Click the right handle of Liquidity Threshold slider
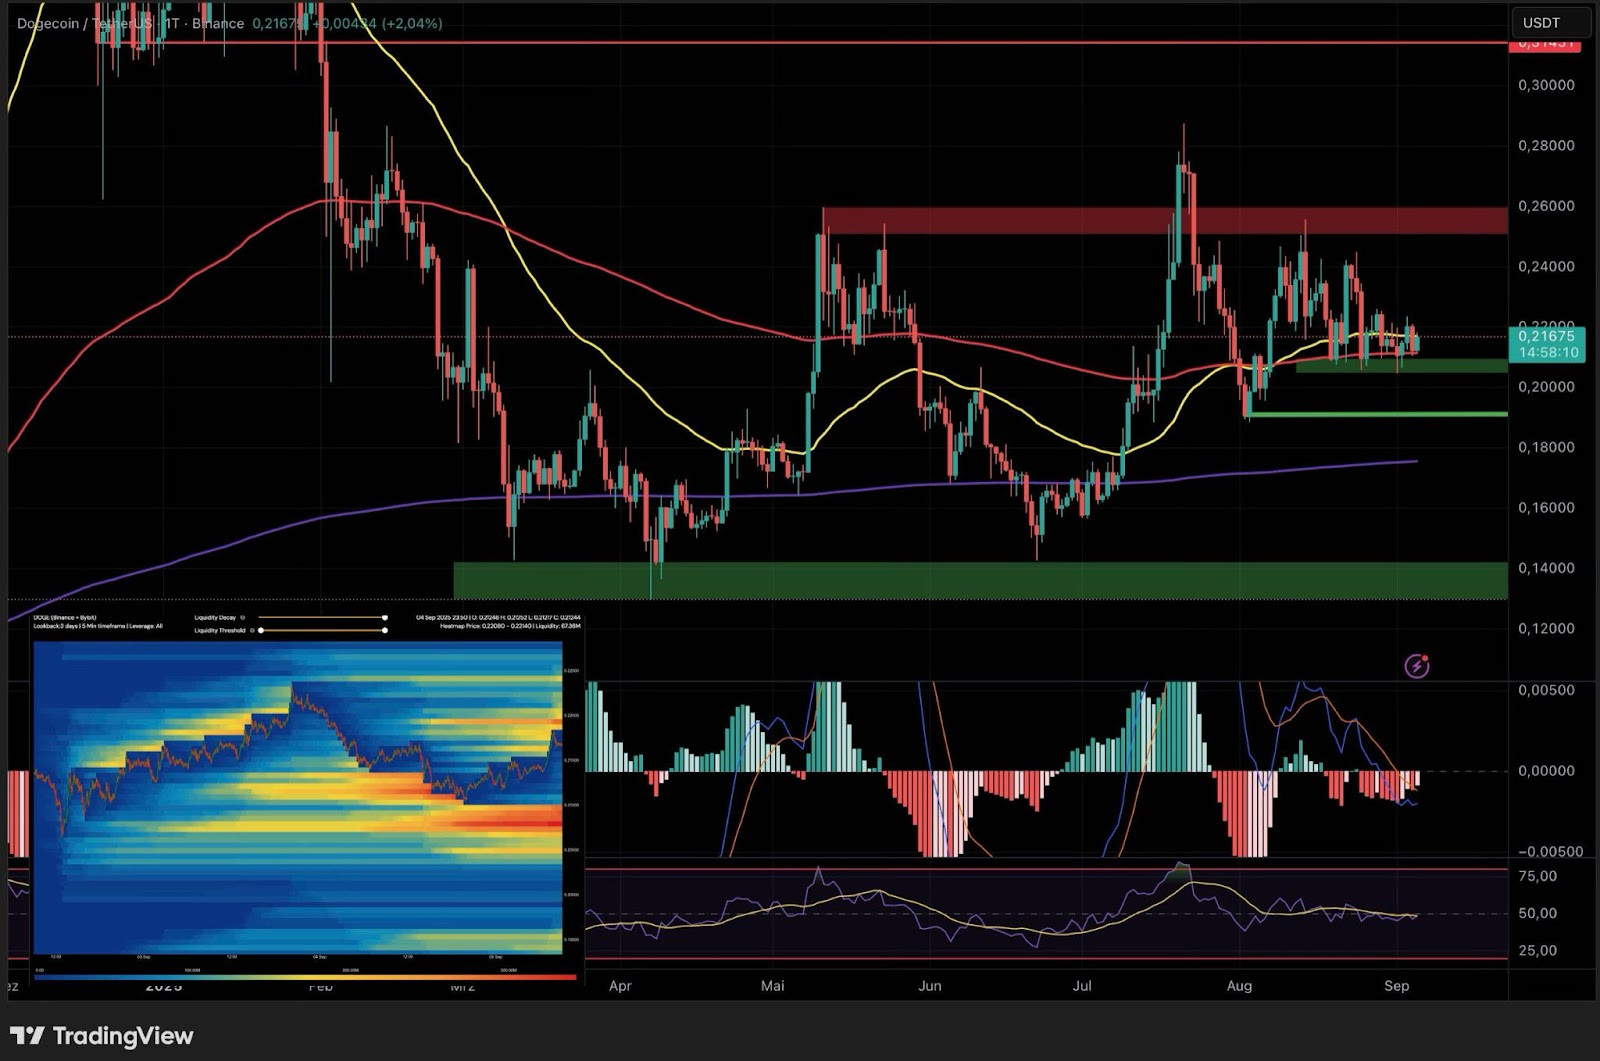1600x1061 pixels. pyautogui.click(x=385, y=630)
